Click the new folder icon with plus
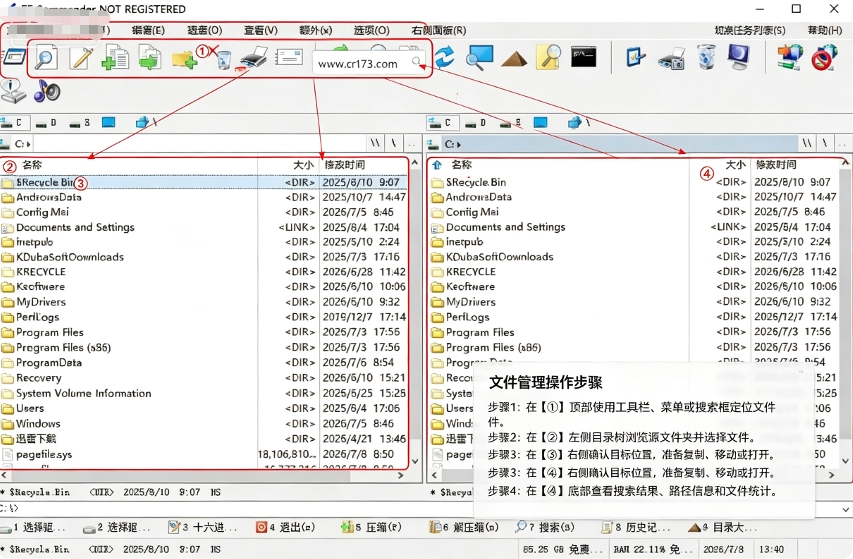The image size is (853, 559). (183, 59)
